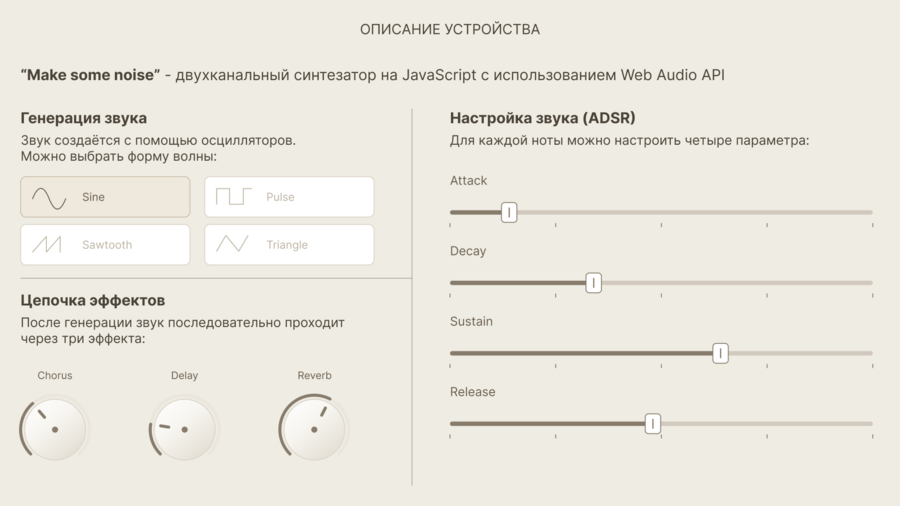Click the Delay effect knob
Image resolution: width=900 pixels, height=506 pixels.
[185, 429]
